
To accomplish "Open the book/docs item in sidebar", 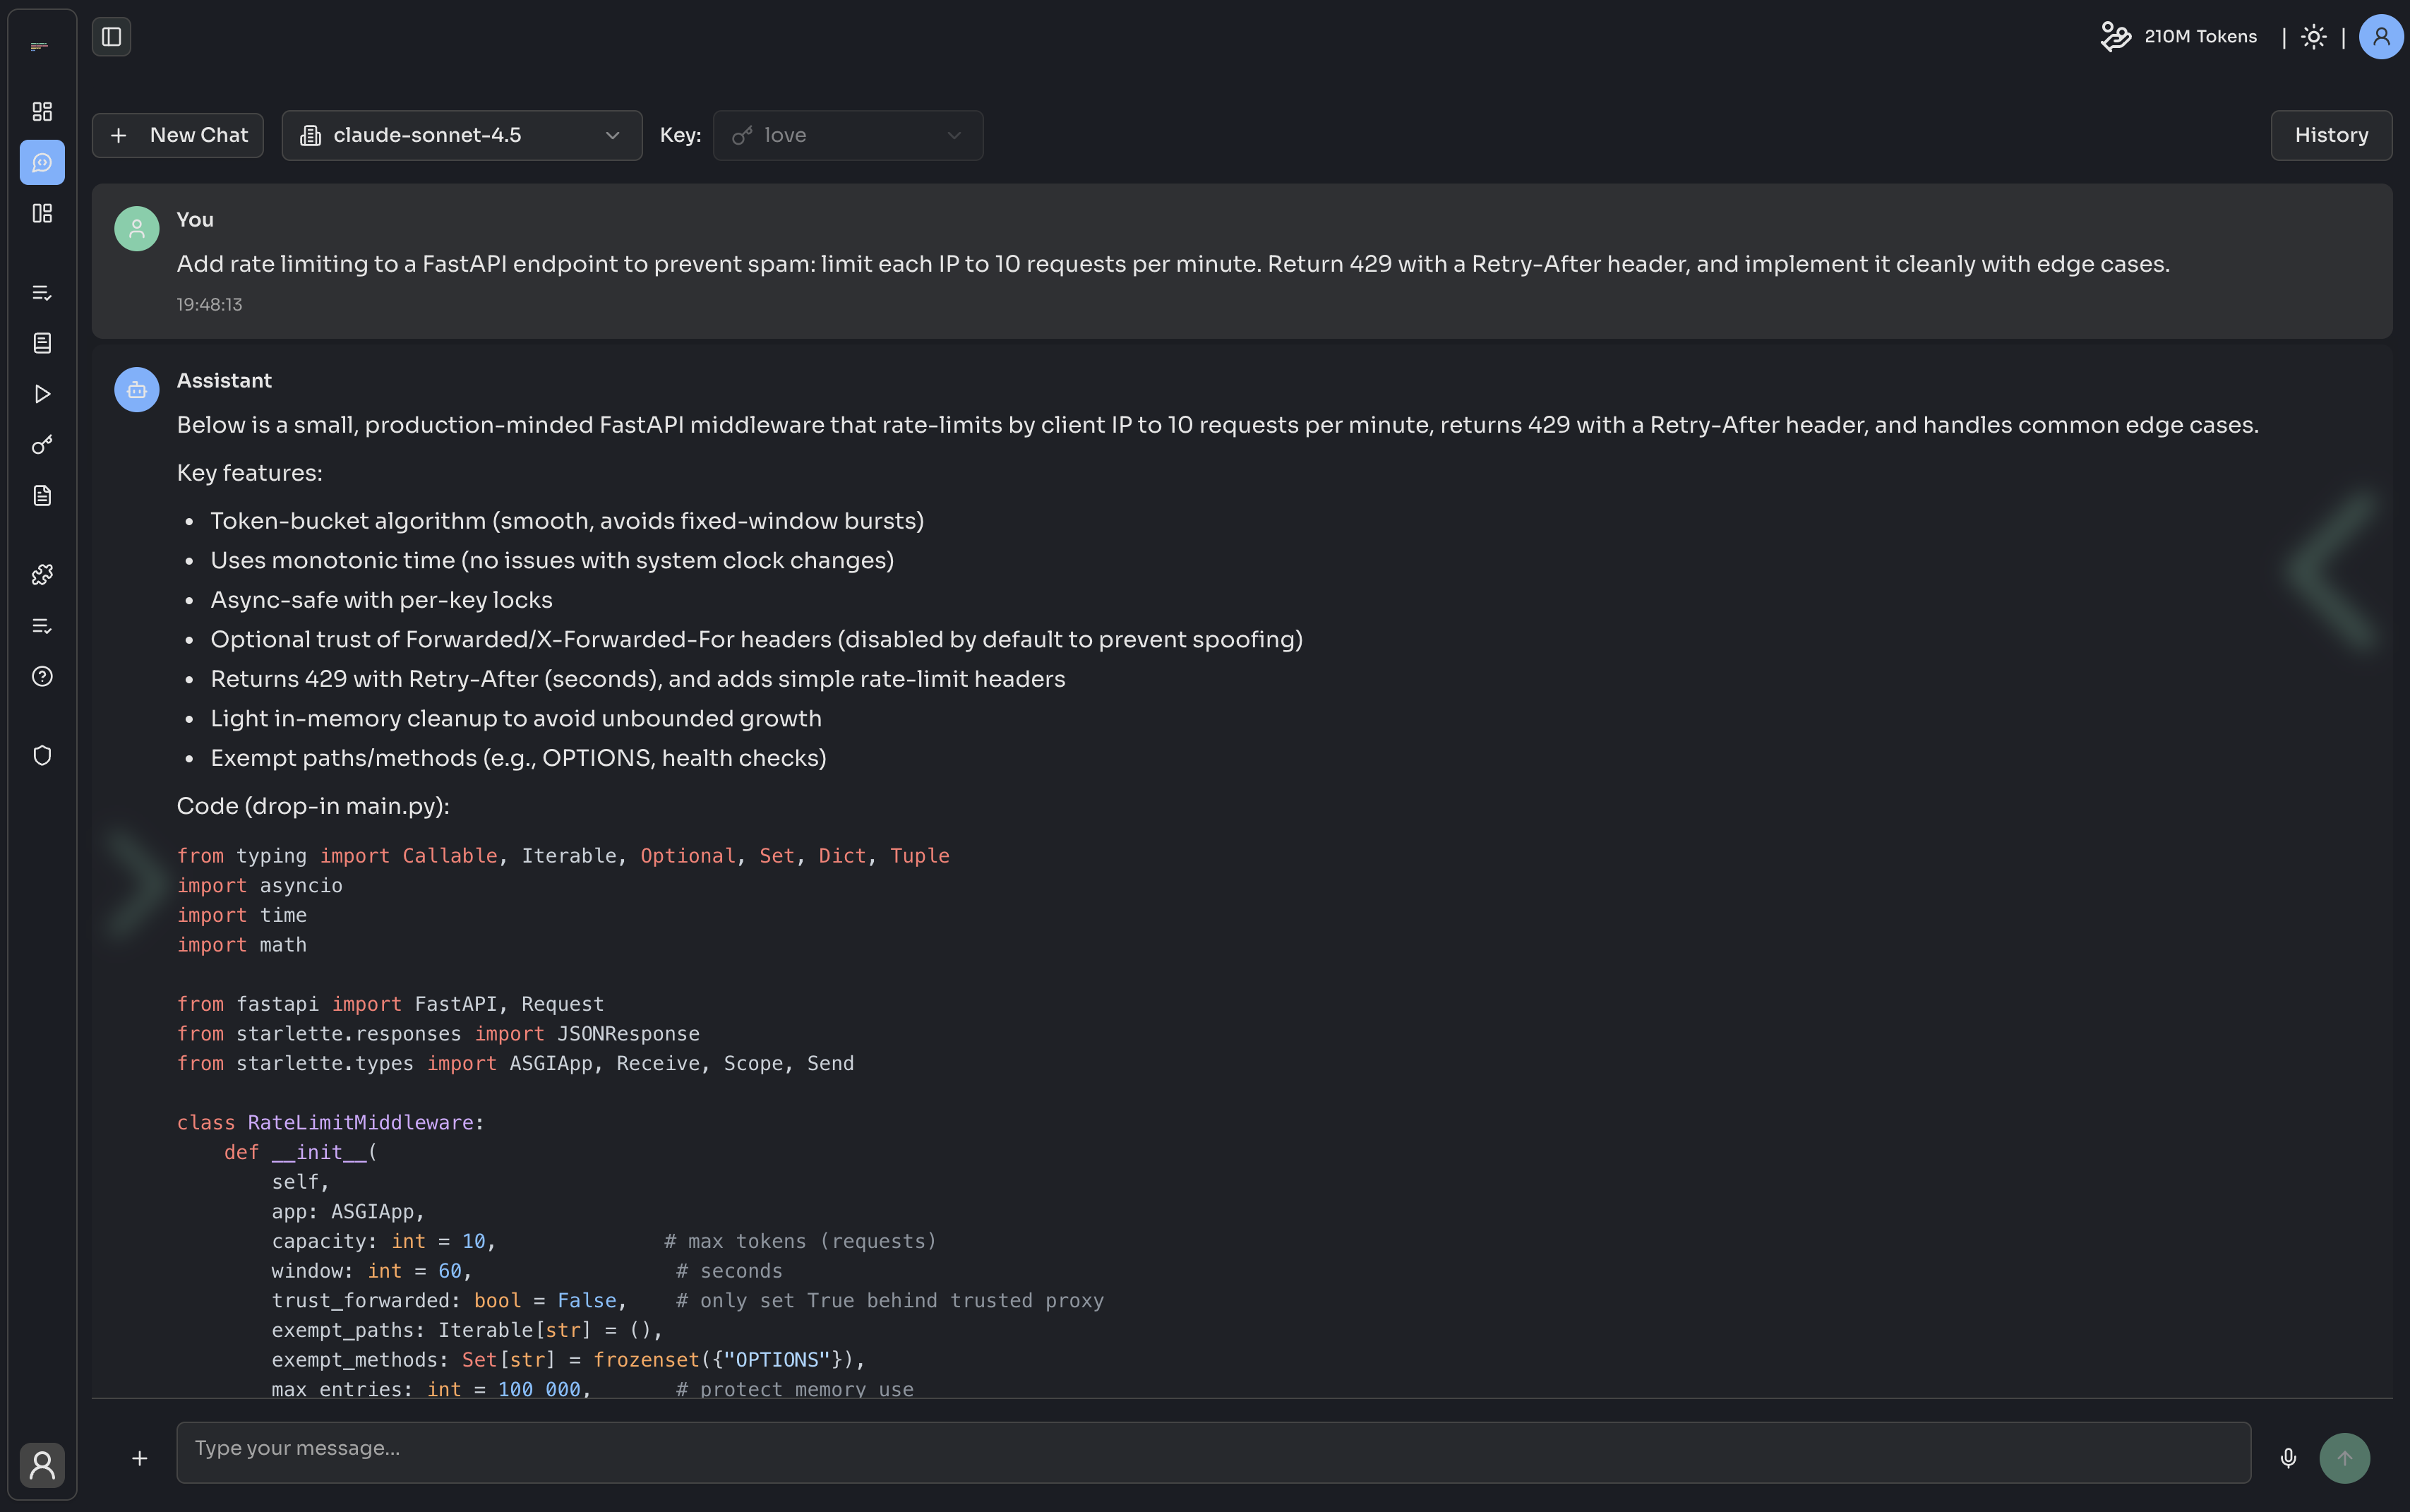I will [42, 343].
